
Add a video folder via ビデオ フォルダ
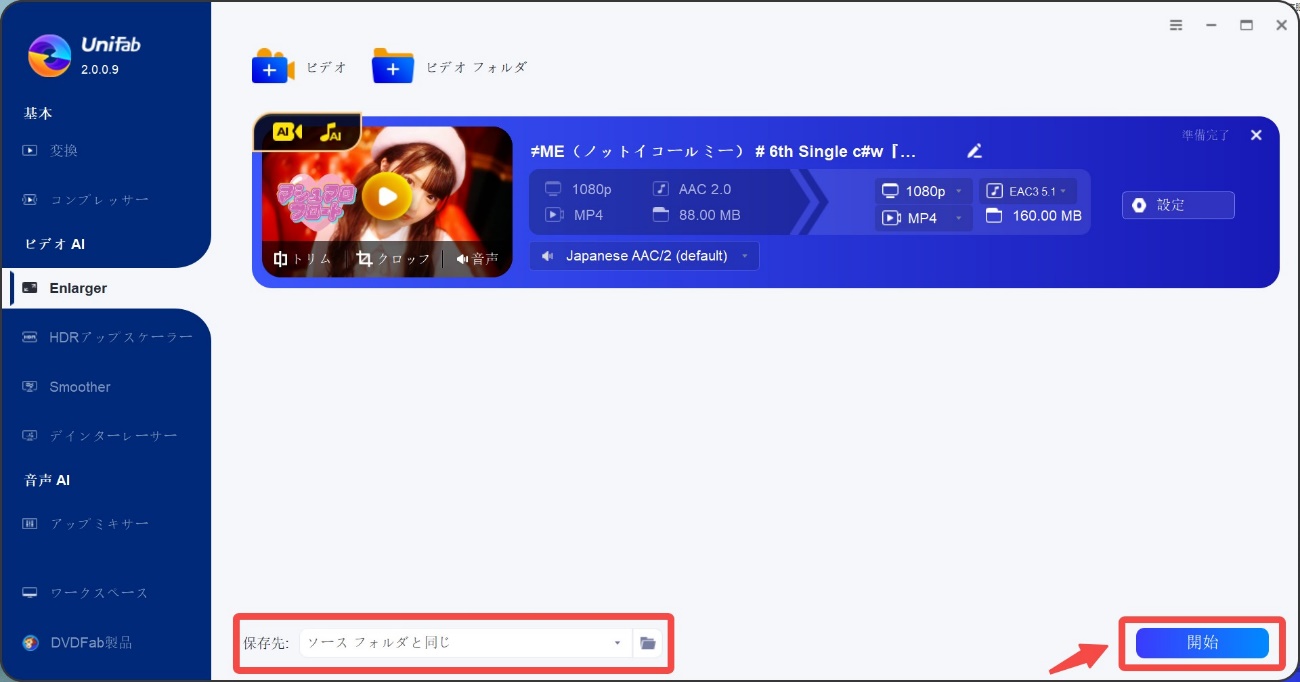[x=449, y=67]
